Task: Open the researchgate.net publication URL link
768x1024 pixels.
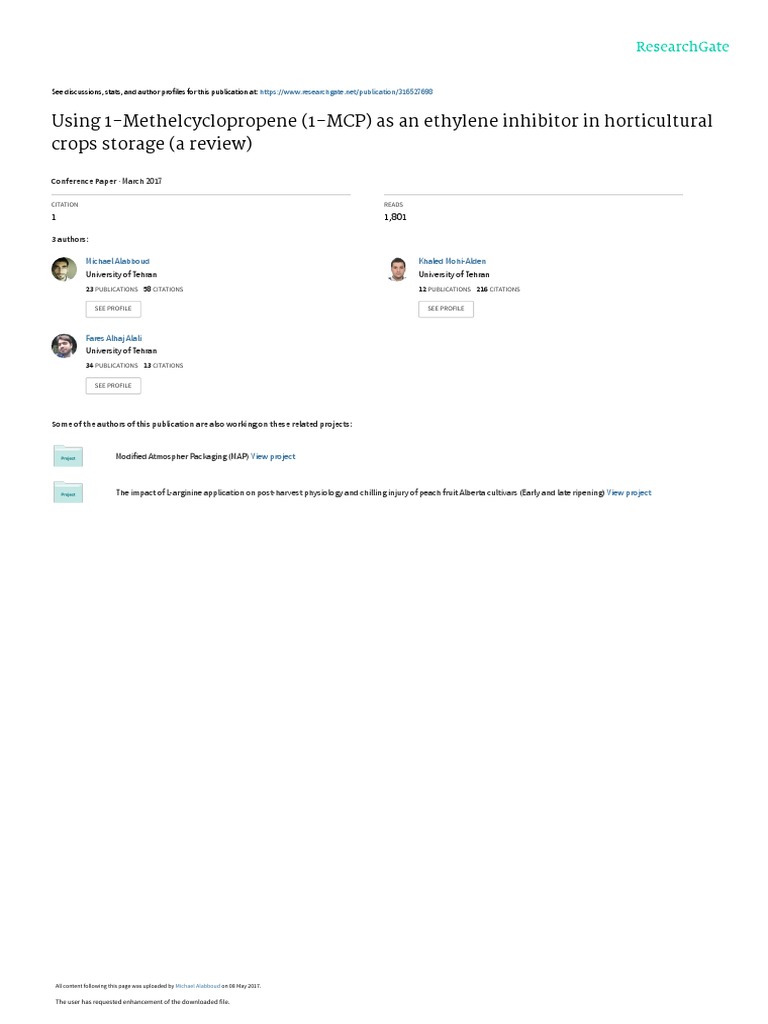Action: (346, 91)
